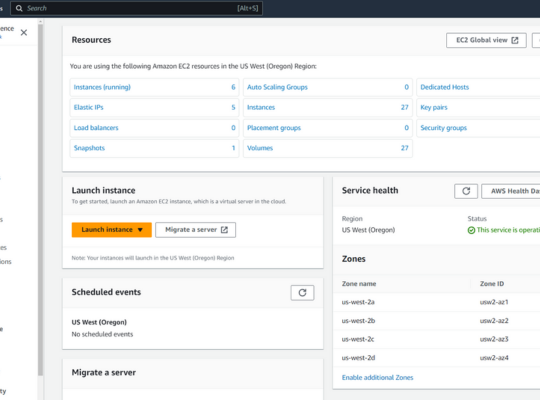Open Elastic IPs resource link
Viewport: 540px width, 400px height.
[x=89, y=107]
